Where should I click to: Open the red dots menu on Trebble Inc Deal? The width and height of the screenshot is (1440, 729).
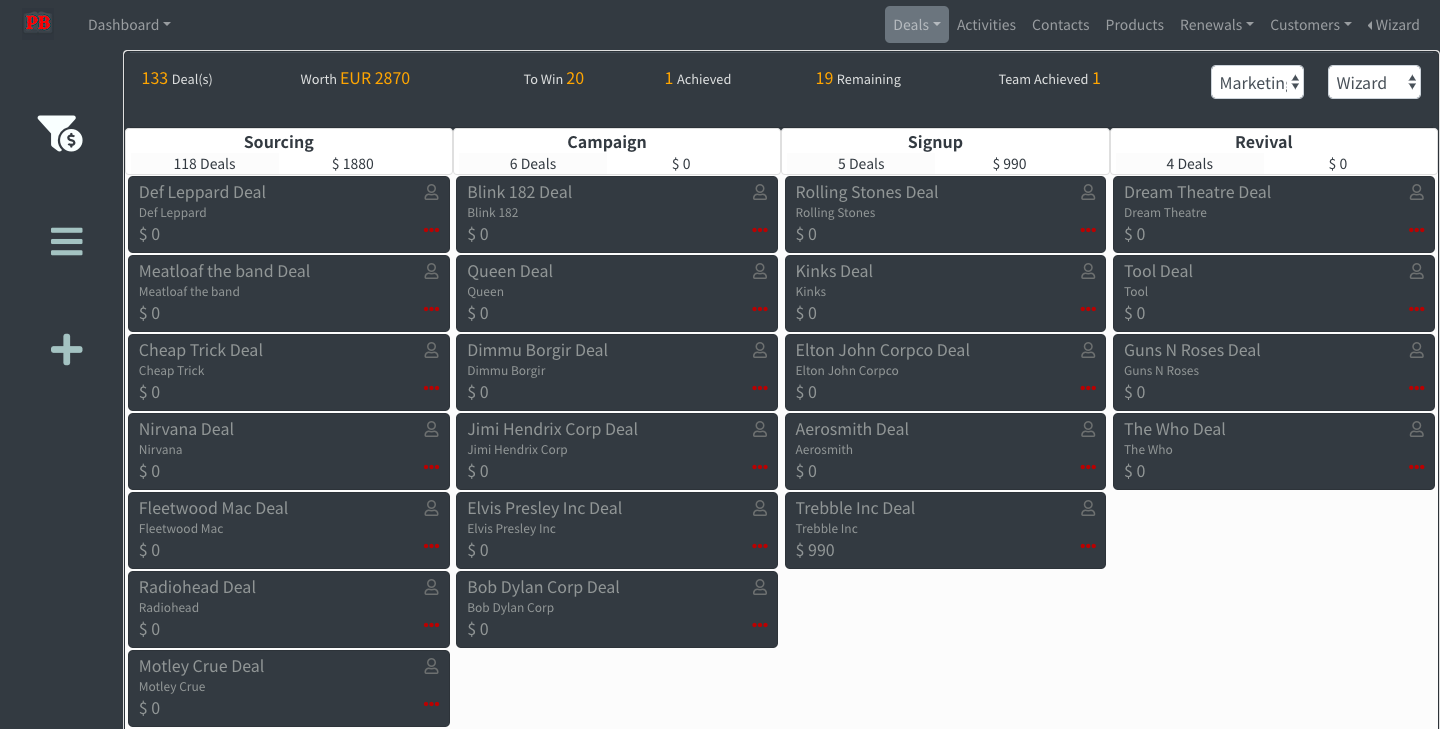[x=1088, y=546]
